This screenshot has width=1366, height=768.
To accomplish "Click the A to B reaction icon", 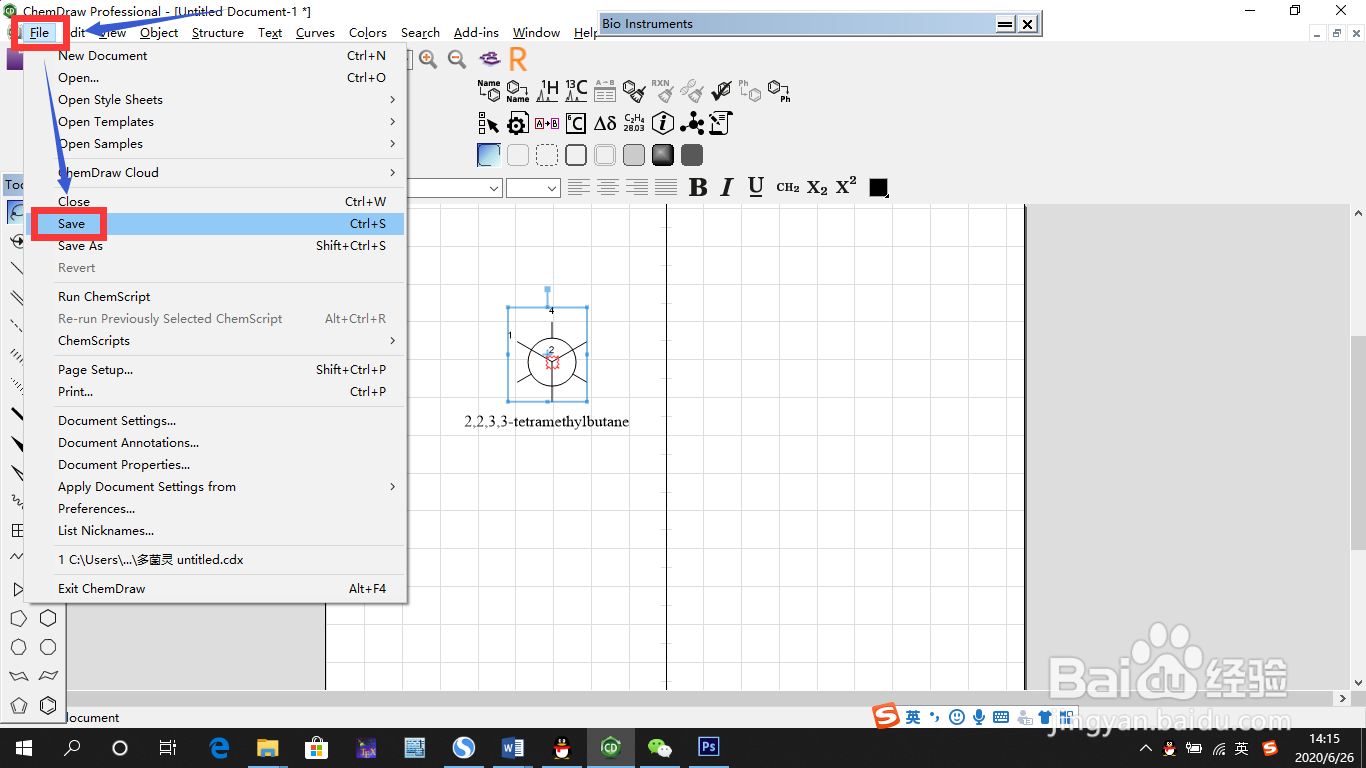I will 547,123.
